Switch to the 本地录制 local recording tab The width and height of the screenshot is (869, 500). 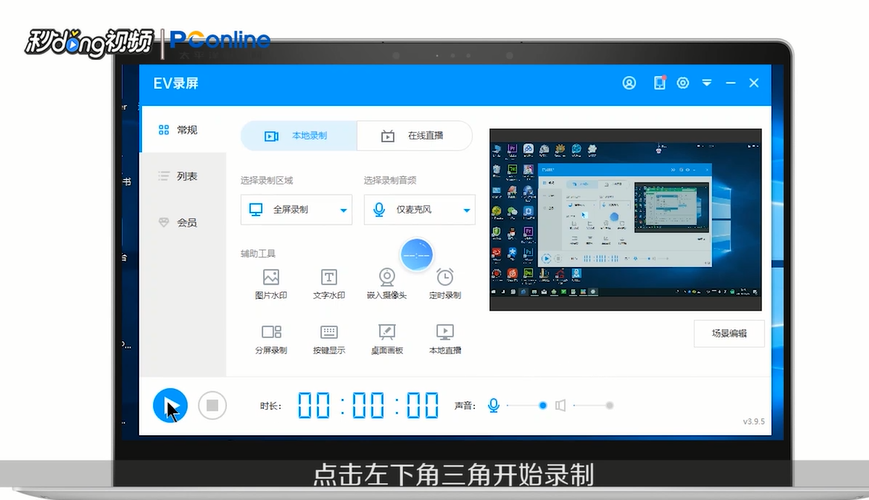[299, 136]
